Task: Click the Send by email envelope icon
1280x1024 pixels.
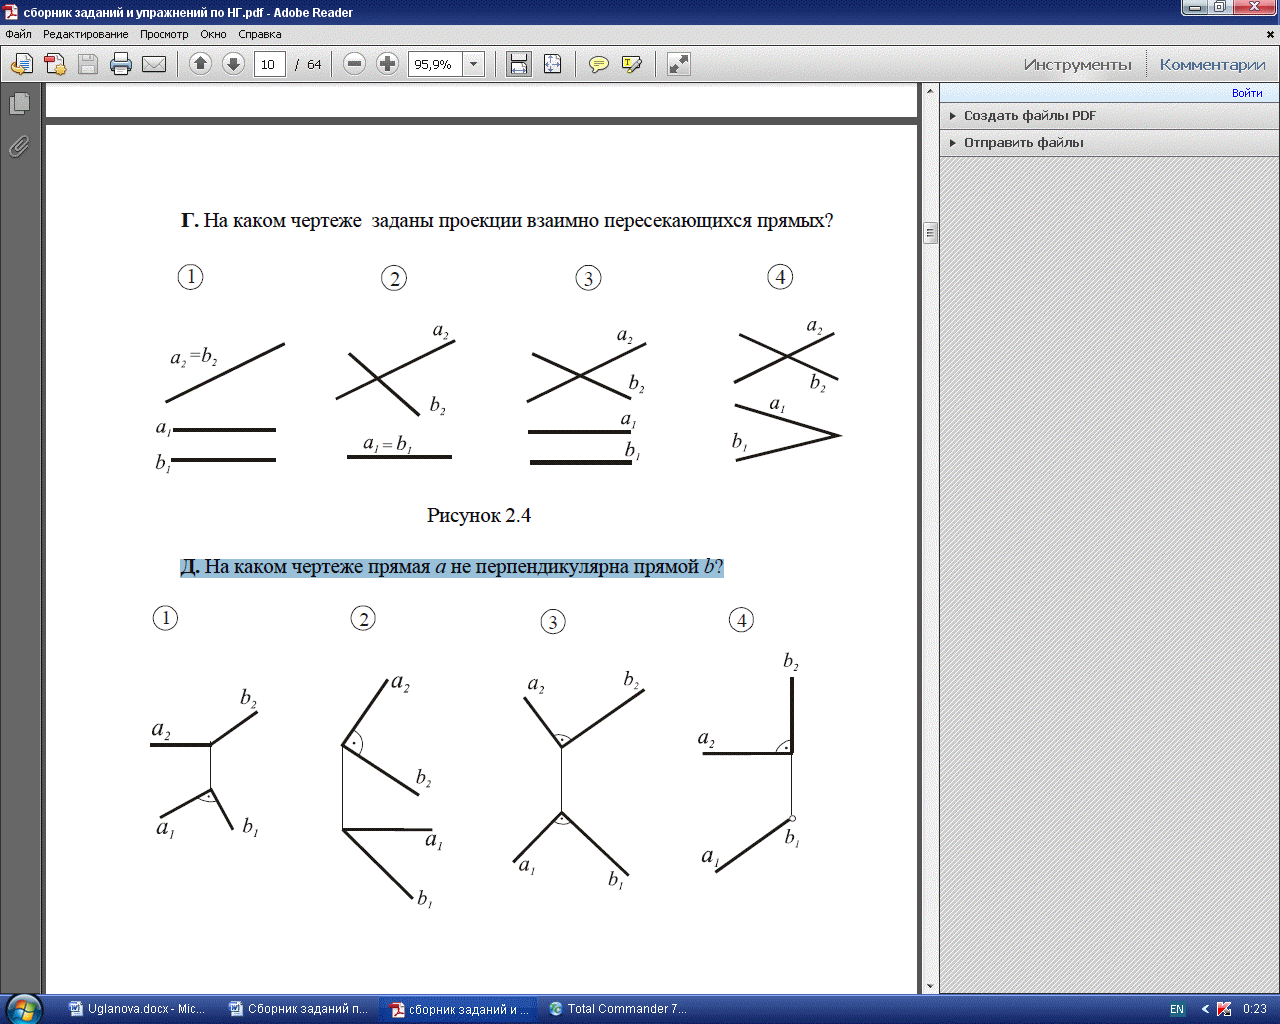Action: click(x=154, y=65)
